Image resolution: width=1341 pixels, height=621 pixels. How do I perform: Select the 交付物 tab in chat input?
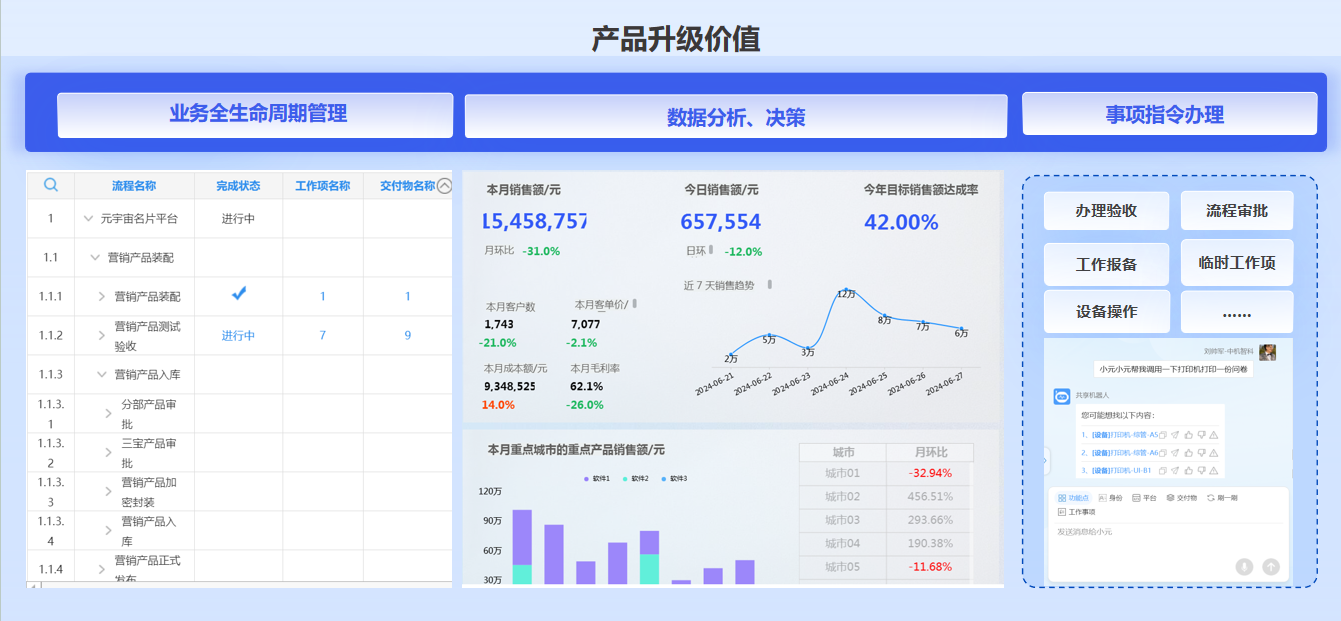(1181, 497)
